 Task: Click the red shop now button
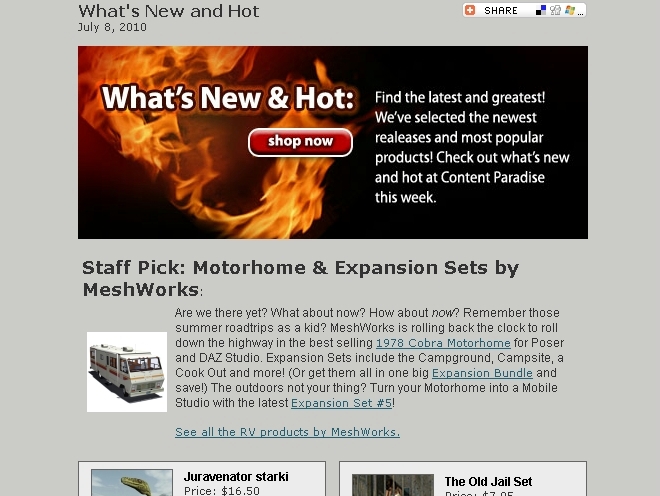coord(300,142)
